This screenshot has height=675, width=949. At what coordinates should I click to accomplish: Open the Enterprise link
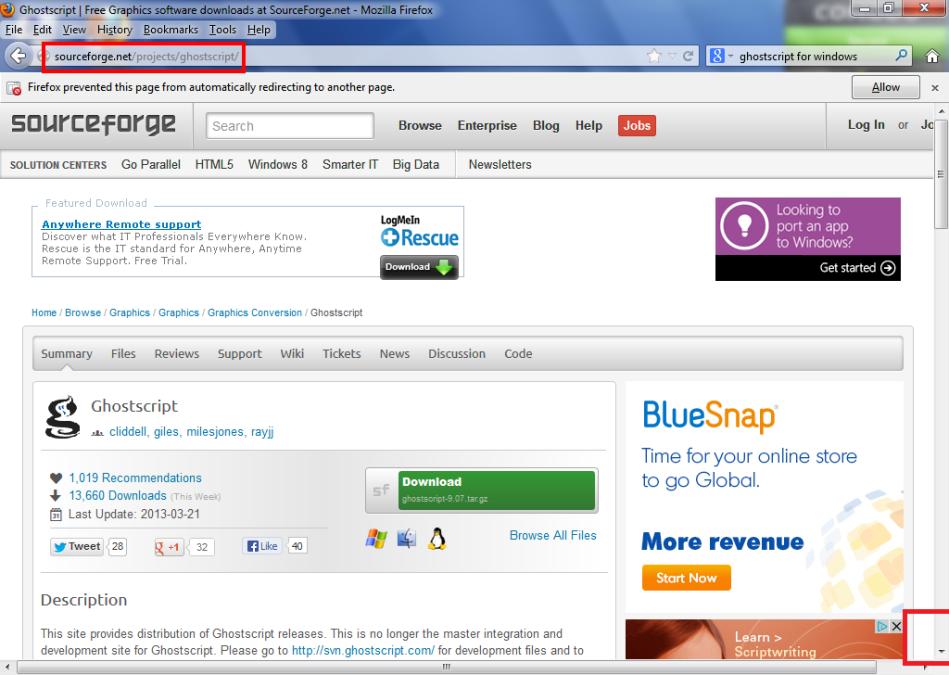pyautogui.click(x=487, y=125)
